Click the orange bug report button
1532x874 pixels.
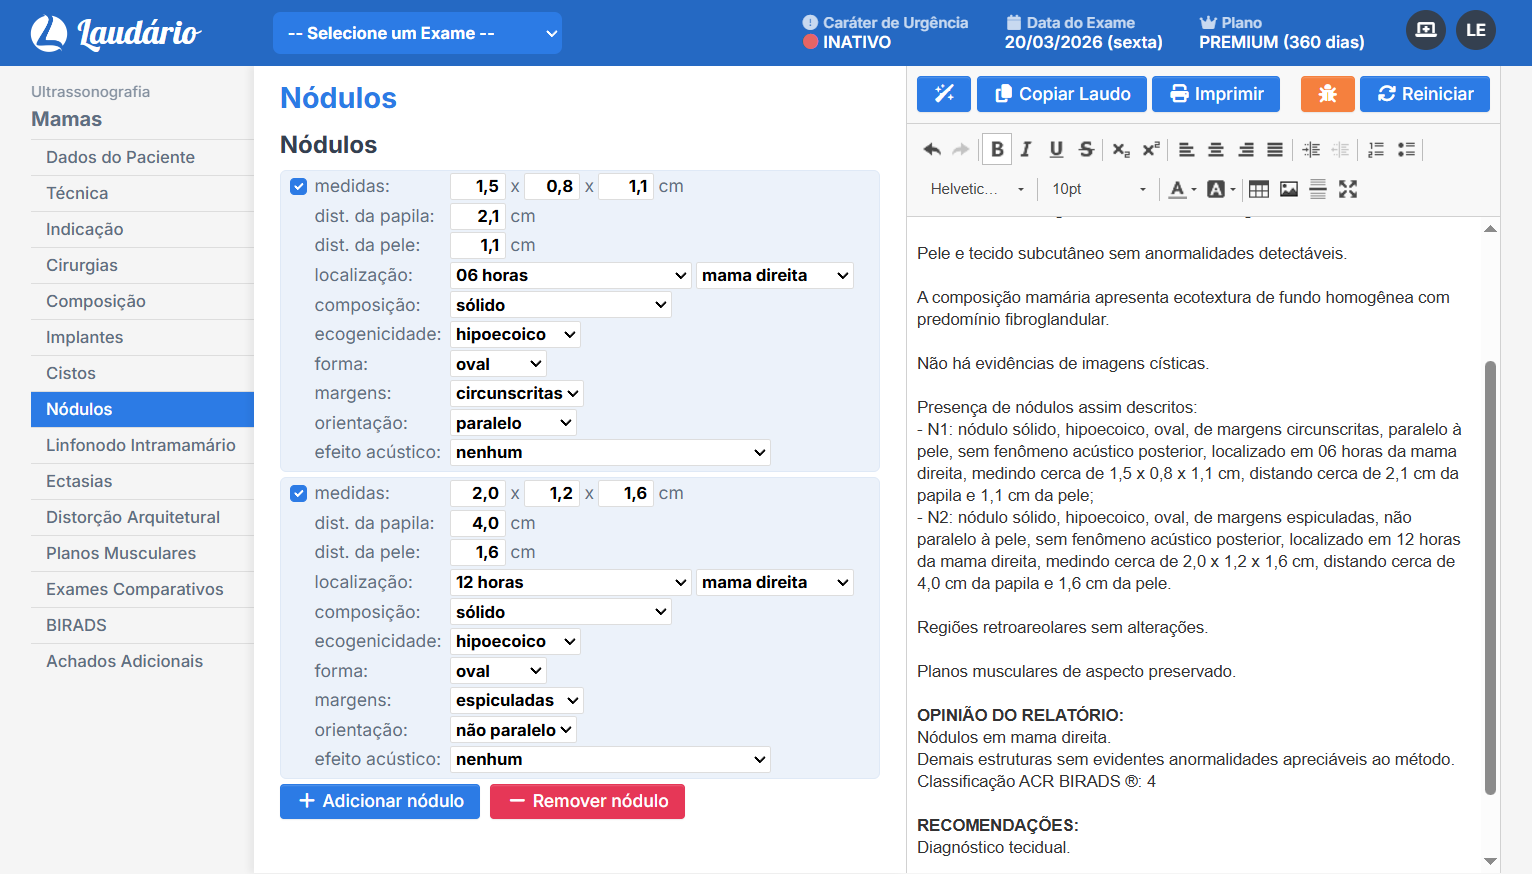[x=1327, y=94]
